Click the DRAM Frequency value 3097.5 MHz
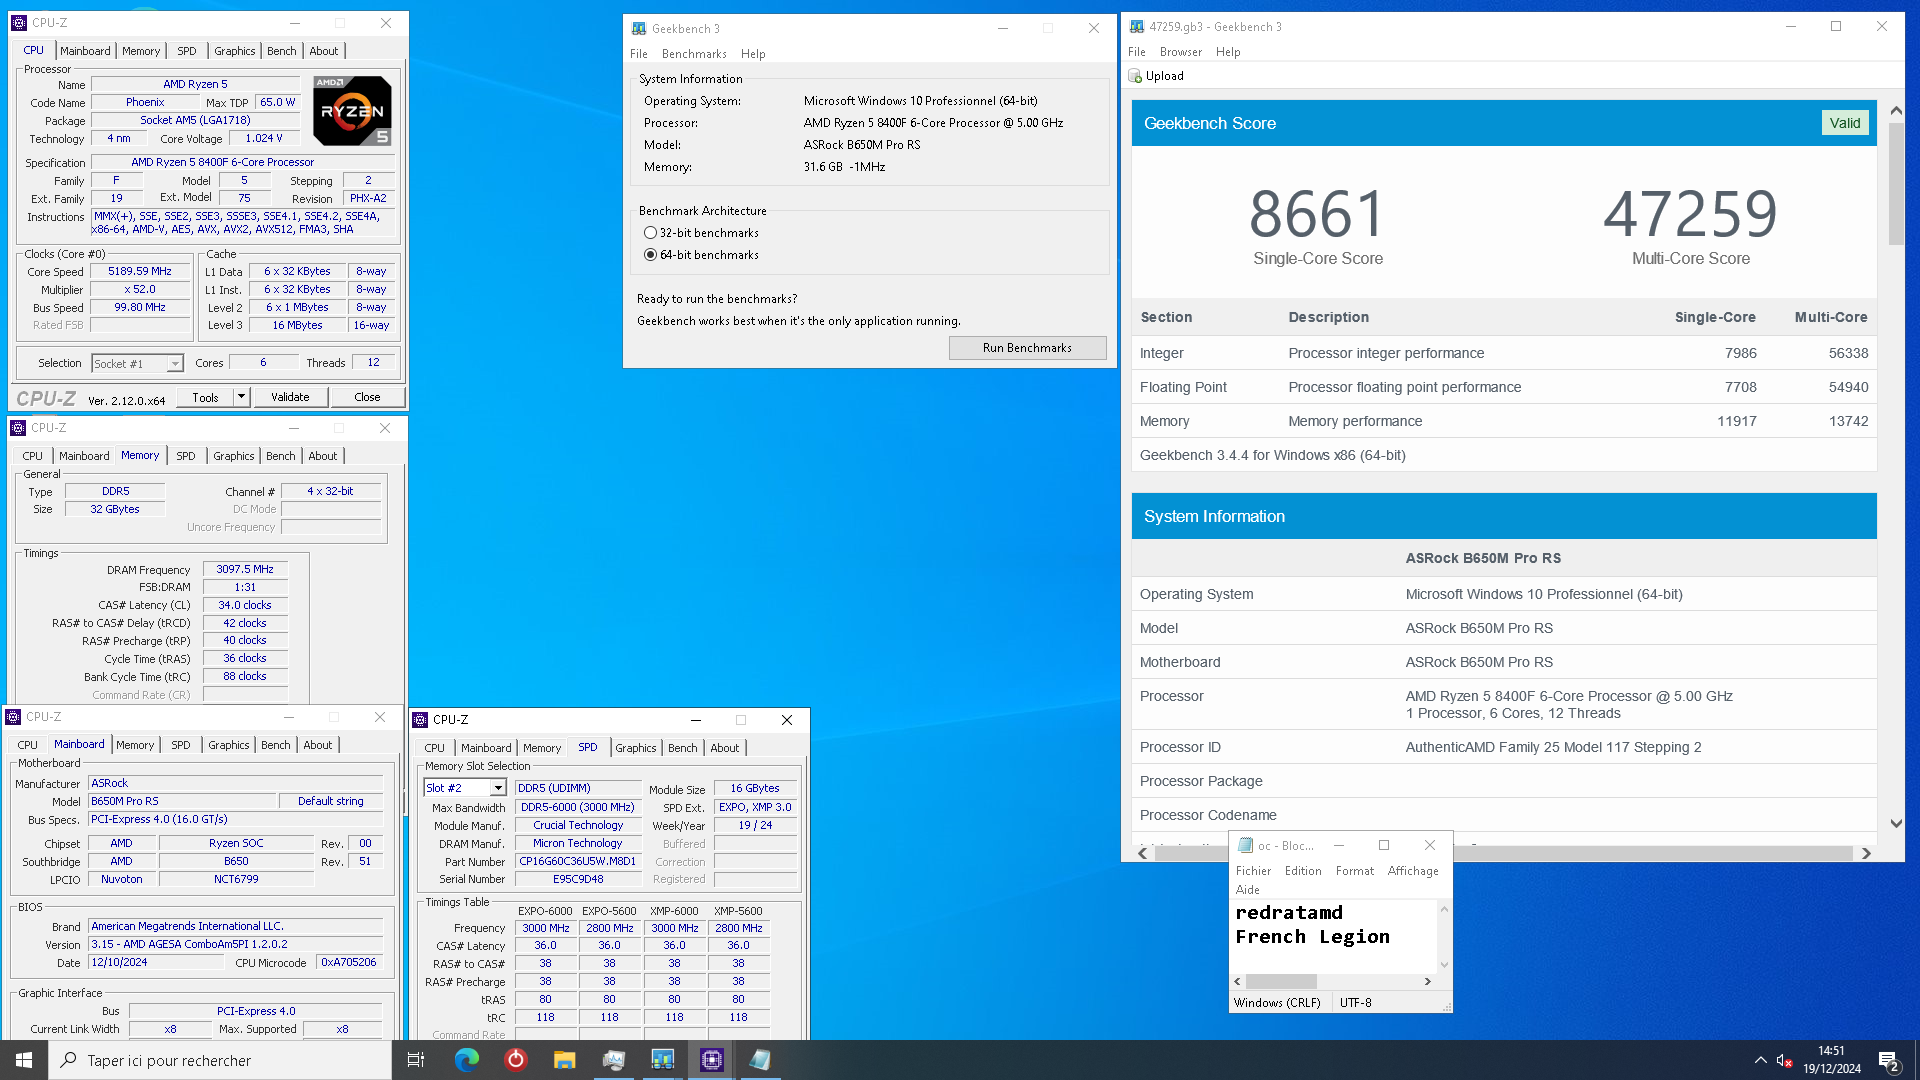The image size is (1920, 1080). (245, 569)
